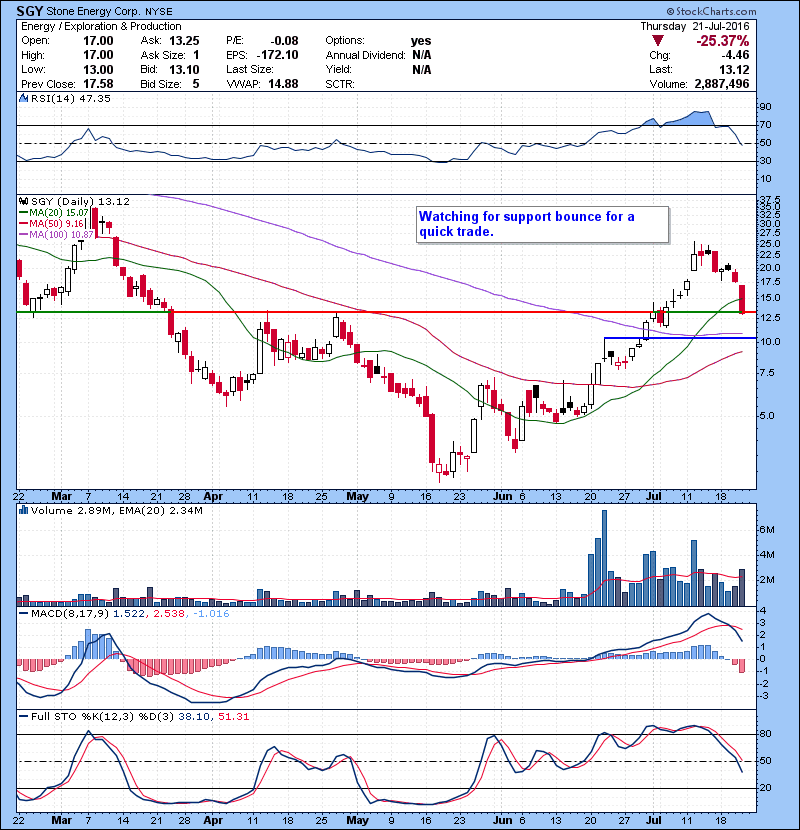Image resolution: width=800 pixels, height=830 pixels.
Task: Click the Annual Dividend N/A value
Action: [422, 55]
